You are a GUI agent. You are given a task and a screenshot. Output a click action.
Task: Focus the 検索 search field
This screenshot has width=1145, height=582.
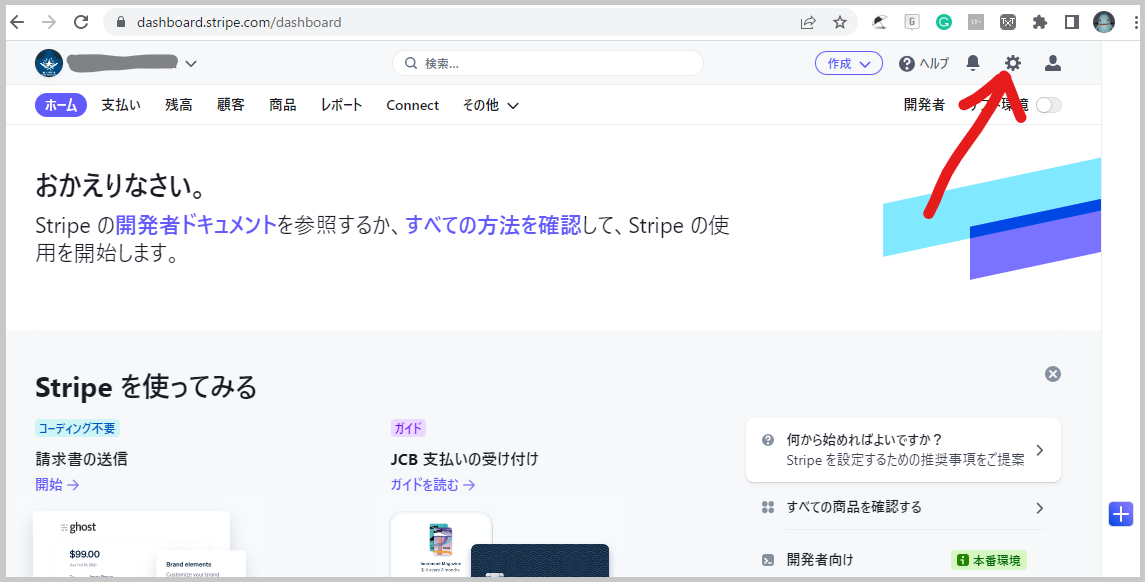pyautogui.click(x=548, y=64)
